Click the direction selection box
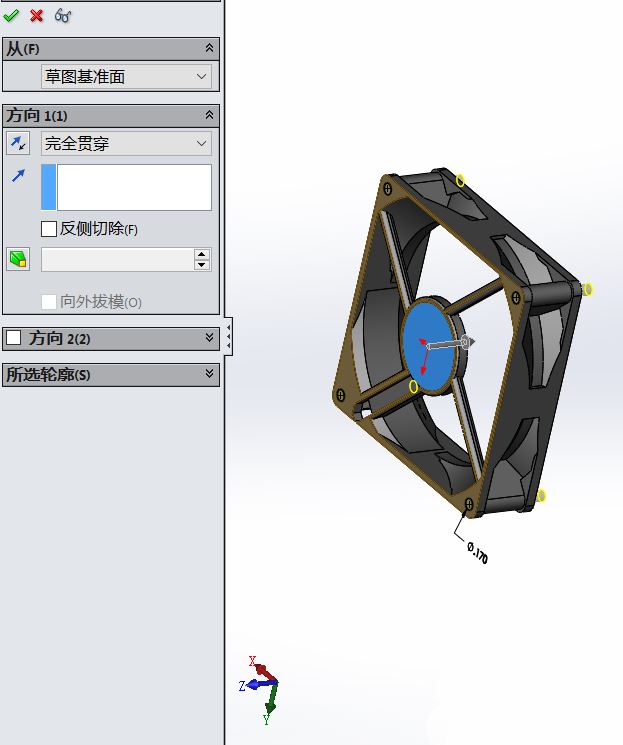The image size is (623, 745). 126,187
